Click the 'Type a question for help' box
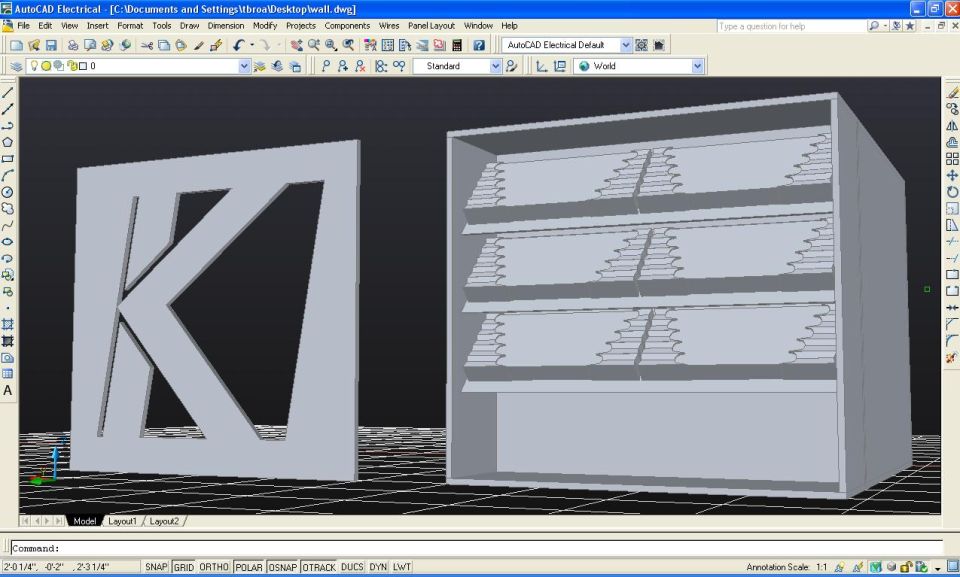The width and height of the screenshot is (960, 577). pyautogui.click(x=792, y=26)
